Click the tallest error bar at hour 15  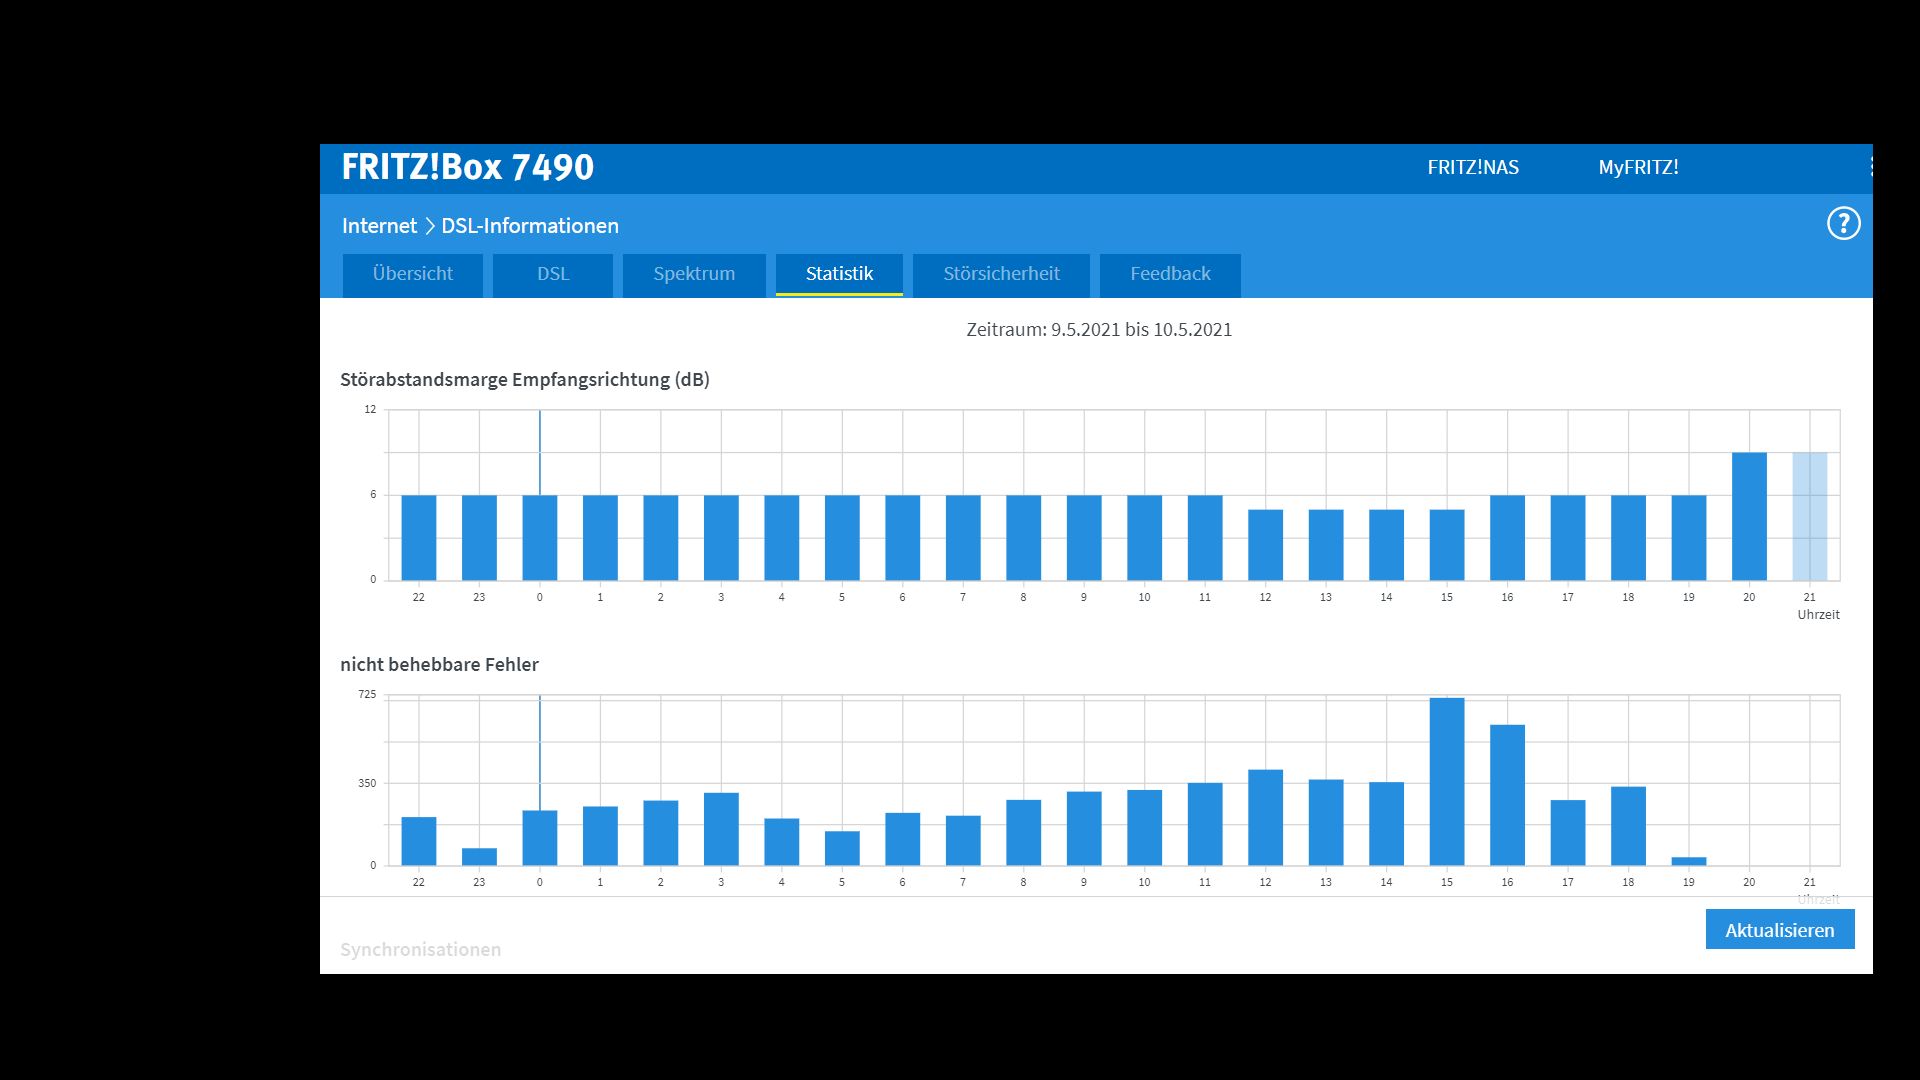(x=1446, y=781)
